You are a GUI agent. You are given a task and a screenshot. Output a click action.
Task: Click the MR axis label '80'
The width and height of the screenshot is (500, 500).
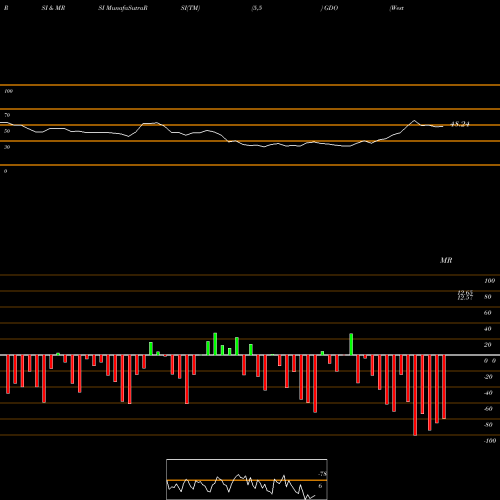click(x=488, y=297)
